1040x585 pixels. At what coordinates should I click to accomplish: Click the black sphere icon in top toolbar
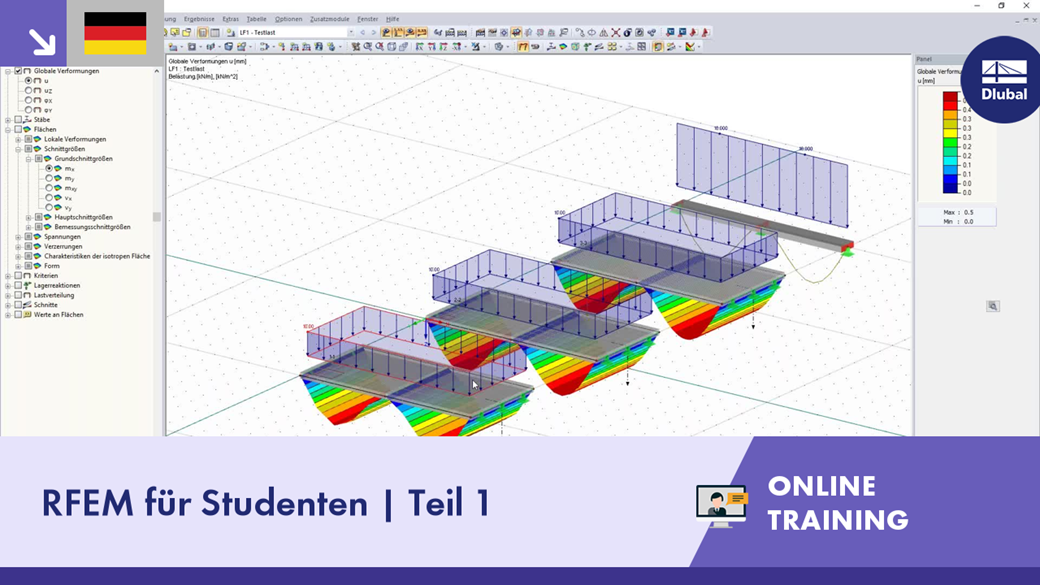(x=627, y=32)
